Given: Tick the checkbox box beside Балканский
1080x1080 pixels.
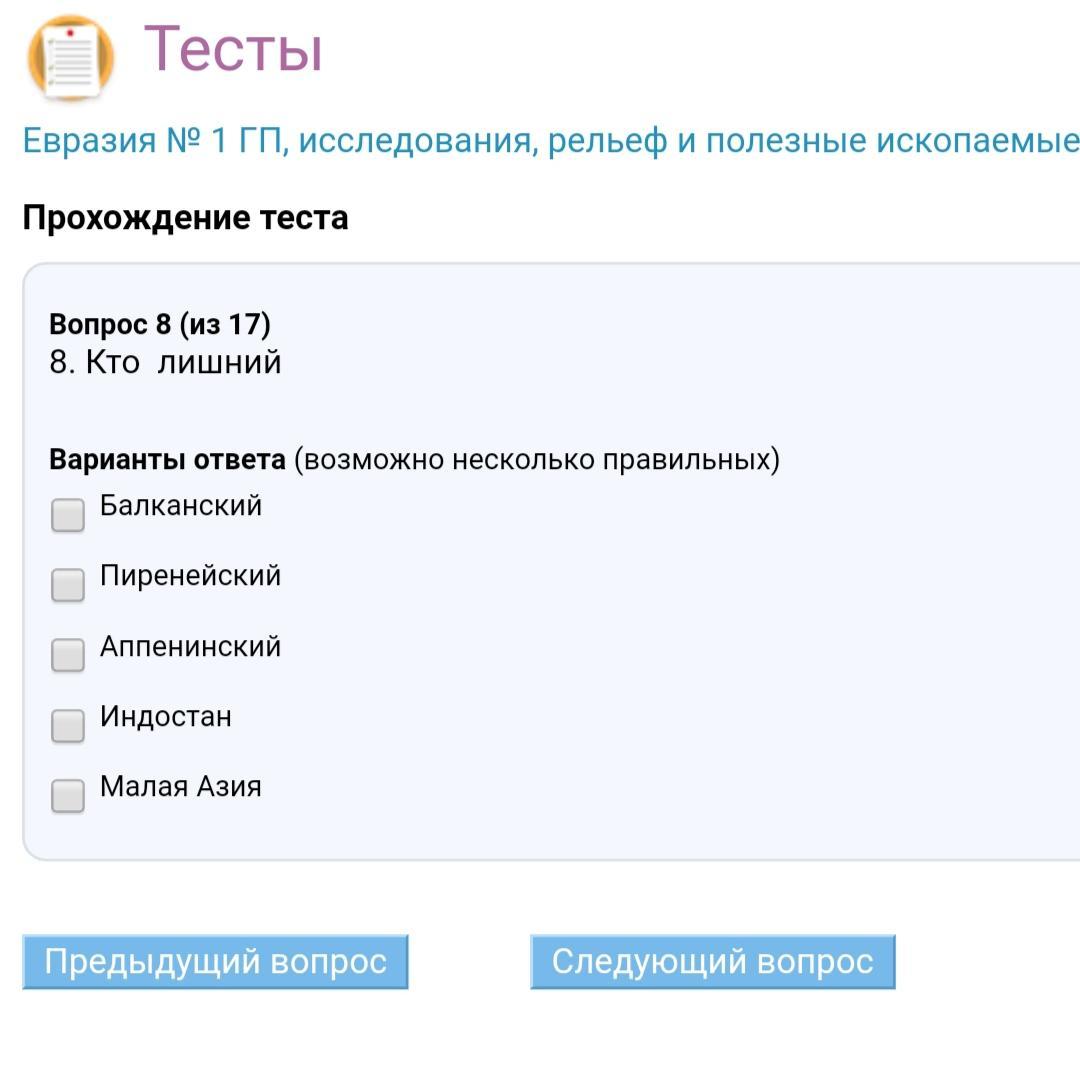Looking at the screenshot, I should point(68,515).
